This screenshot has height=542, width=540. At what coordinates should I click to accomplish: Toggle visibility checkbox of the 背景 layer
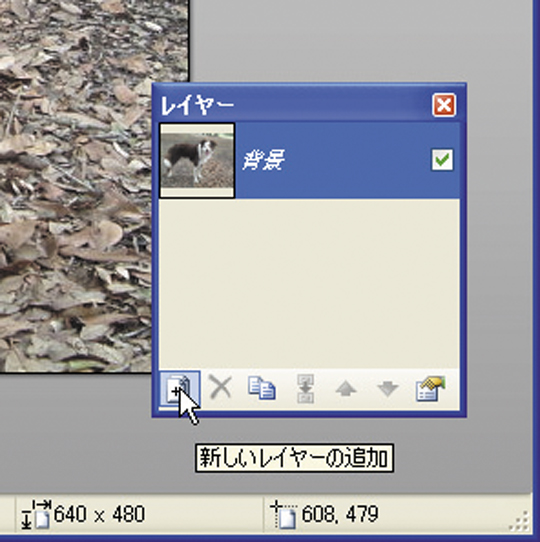pos(442,160)
